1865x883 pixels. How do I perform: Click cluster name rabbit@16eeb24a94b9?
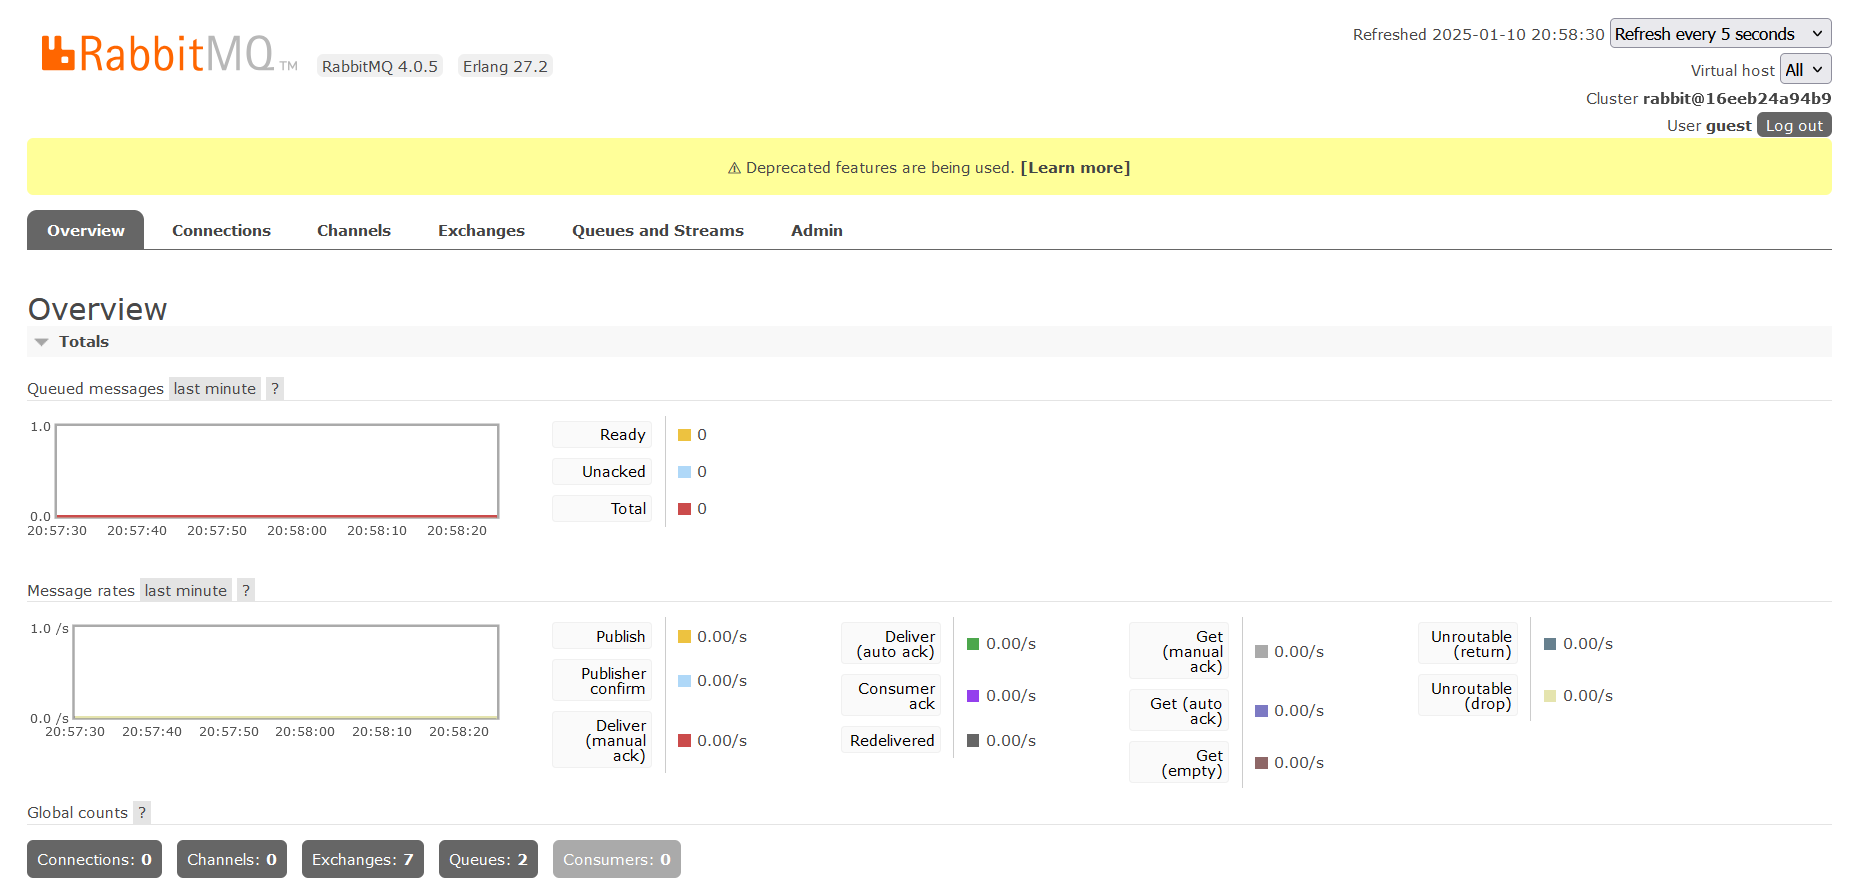pyautogui.click(x=1737, y=98)
